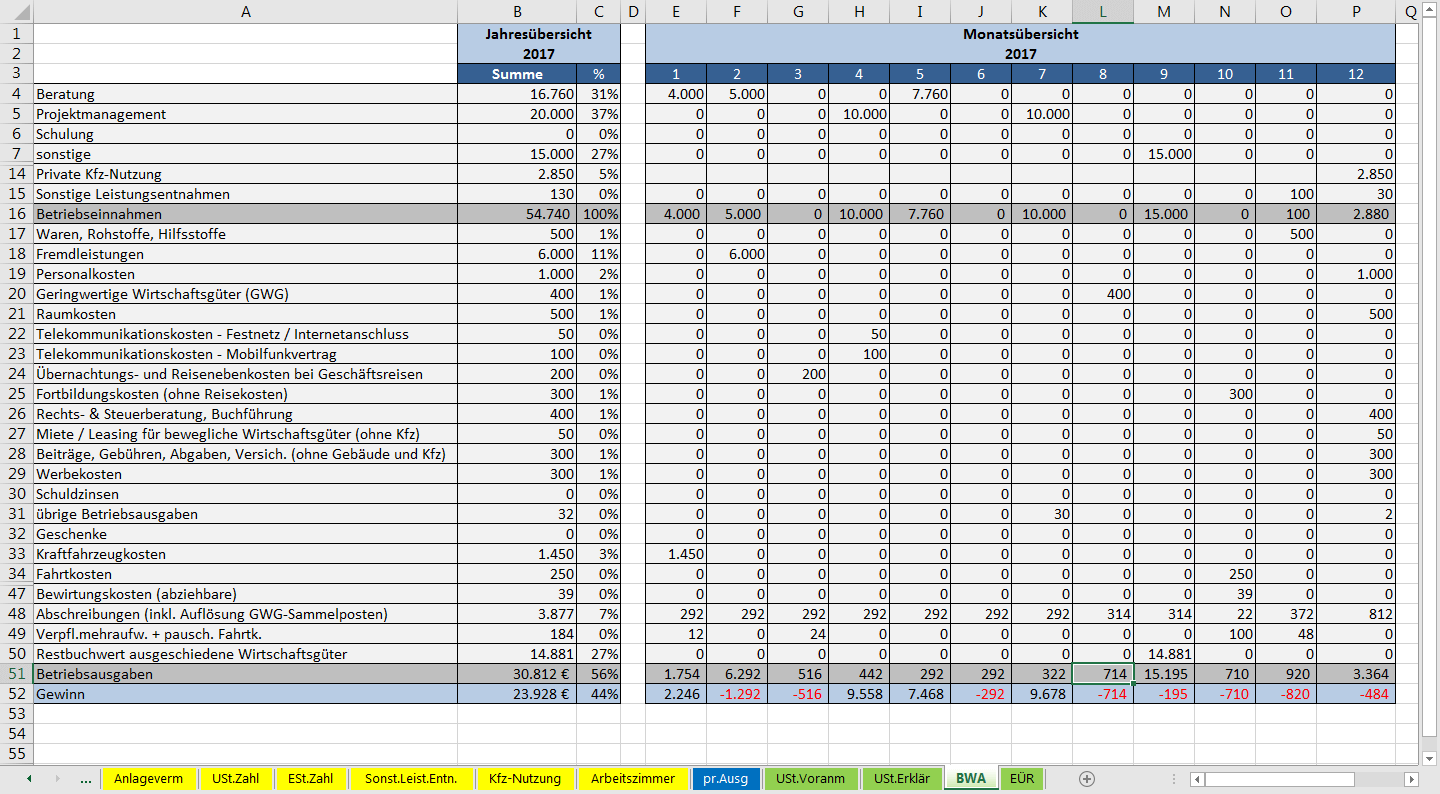This screenshot has width=1440, height=794.
Task: Go to the Anlageverm sheet tab
Action: pos(148,779)
